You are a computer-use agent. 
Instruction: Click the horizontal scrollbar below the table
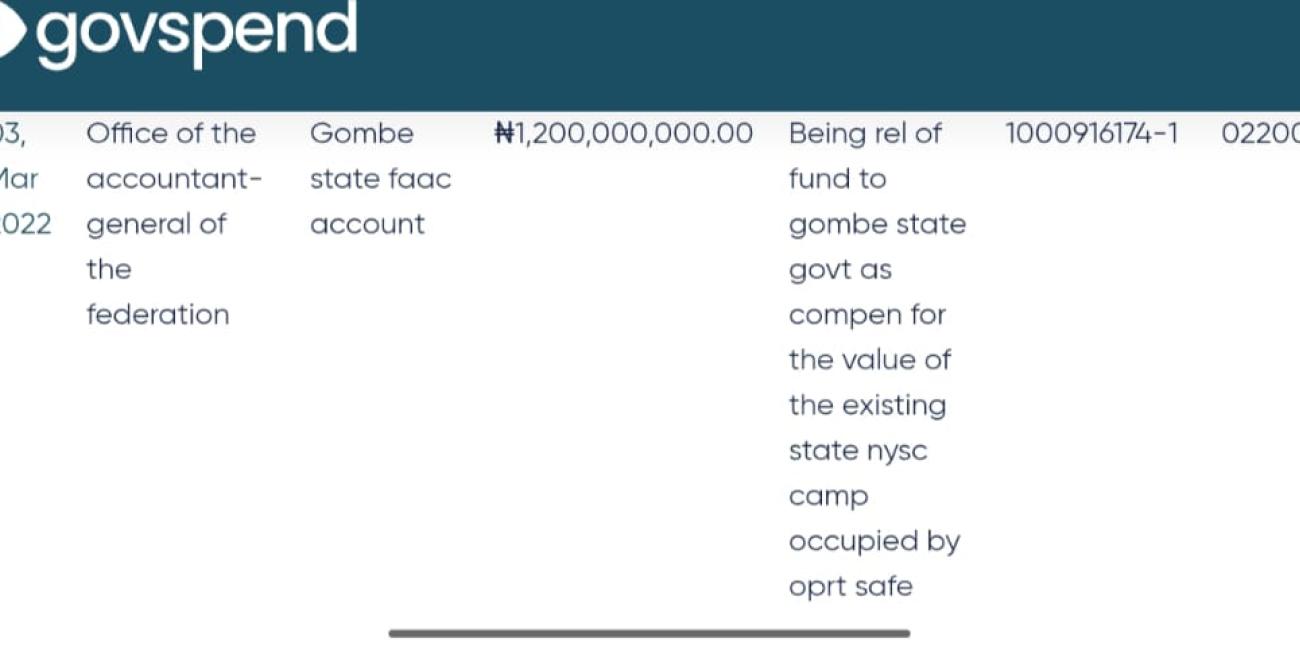pos(649,633)
